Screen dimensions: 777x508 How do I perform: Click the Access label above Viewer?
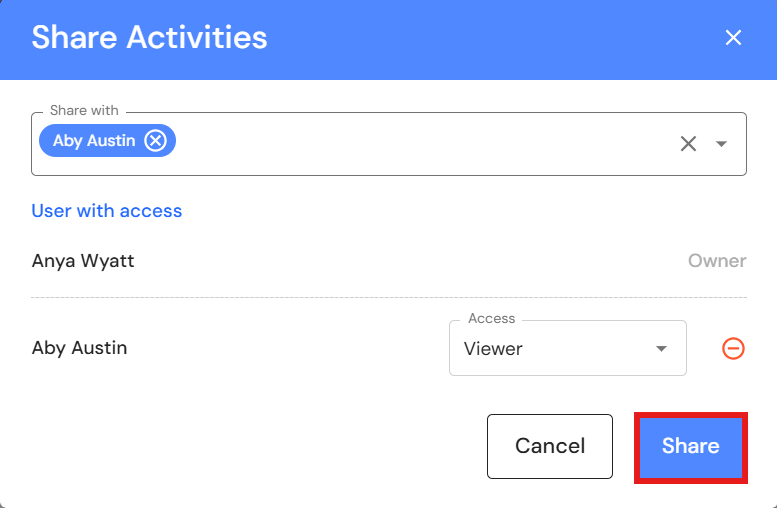tap(492, 319)
